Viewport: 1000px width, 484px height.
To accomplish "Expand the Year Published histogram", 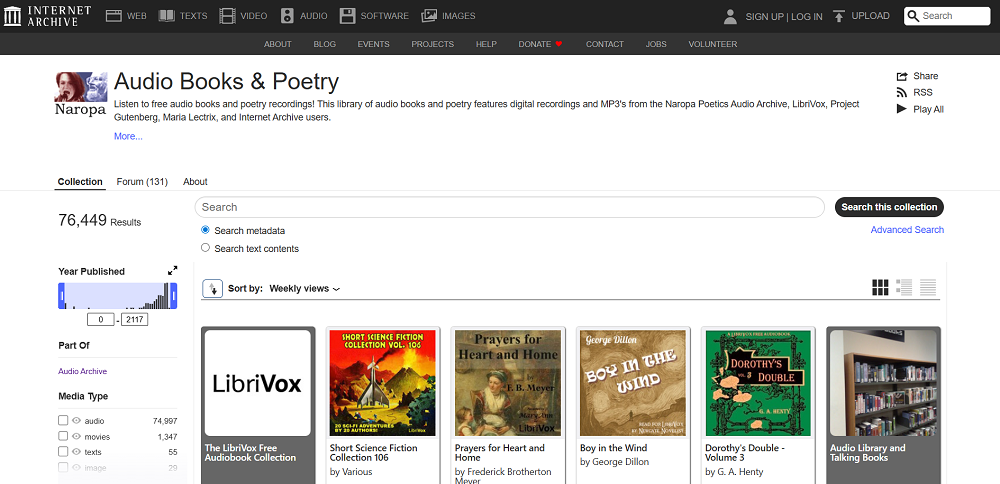I will (x=172, y=270).
